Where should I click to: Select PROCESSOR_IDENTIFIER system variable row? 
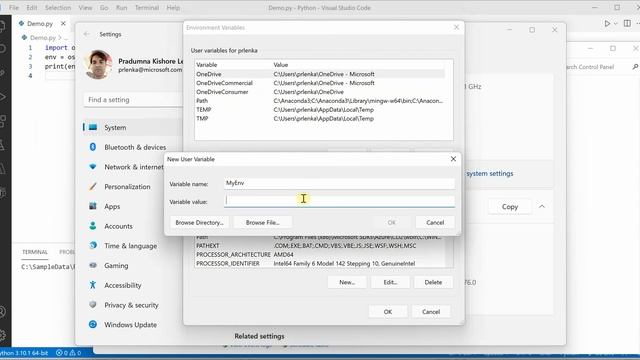pos(320,264)
